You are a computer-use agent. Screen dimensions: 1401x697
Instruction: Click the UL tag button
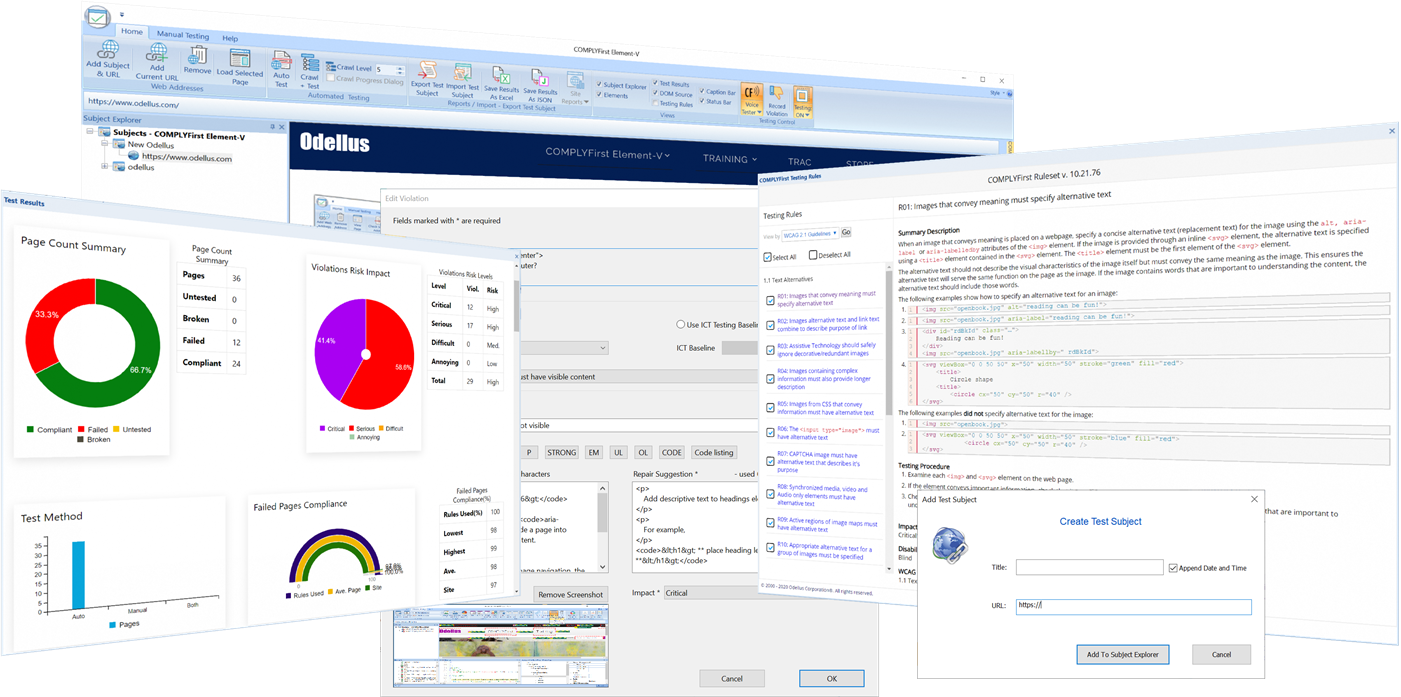click(x=619, y=452)
